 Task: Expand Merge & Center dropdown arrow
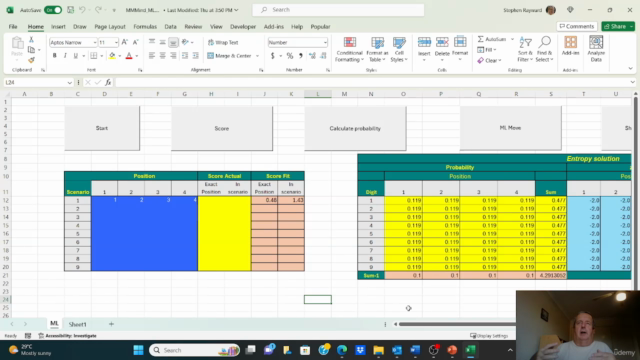[x=258, y=56]
